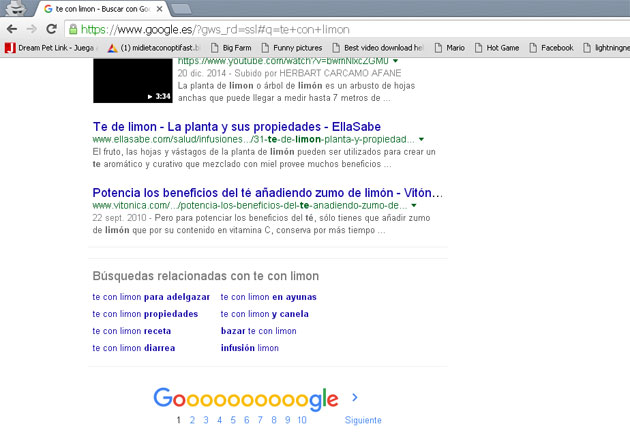Image resolution: width=630 pixels, height=441 pixels.
Task: Go to results page 4
Action: tap(219, 420)
